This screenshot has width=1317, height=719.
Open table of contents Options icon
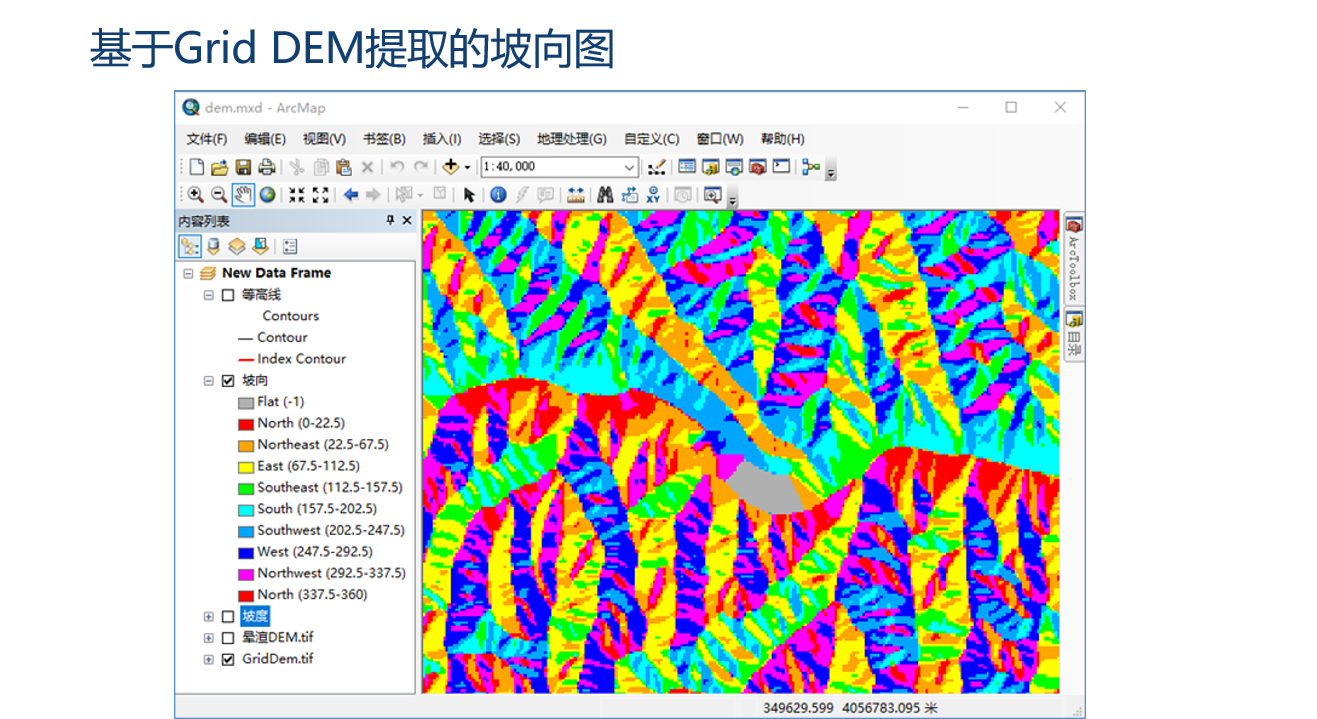tap(290, 246)
